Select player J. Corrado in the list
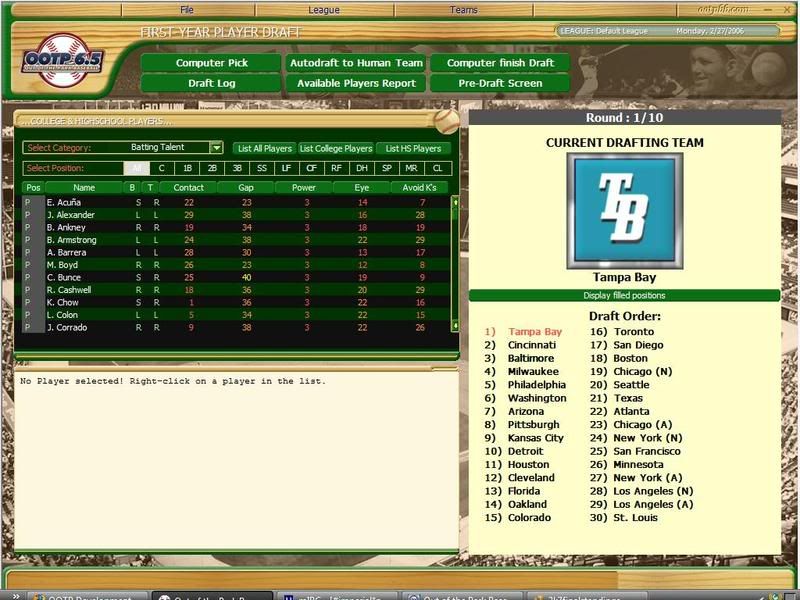The width and height of the screenshot is (800, 600). point(237,328)
